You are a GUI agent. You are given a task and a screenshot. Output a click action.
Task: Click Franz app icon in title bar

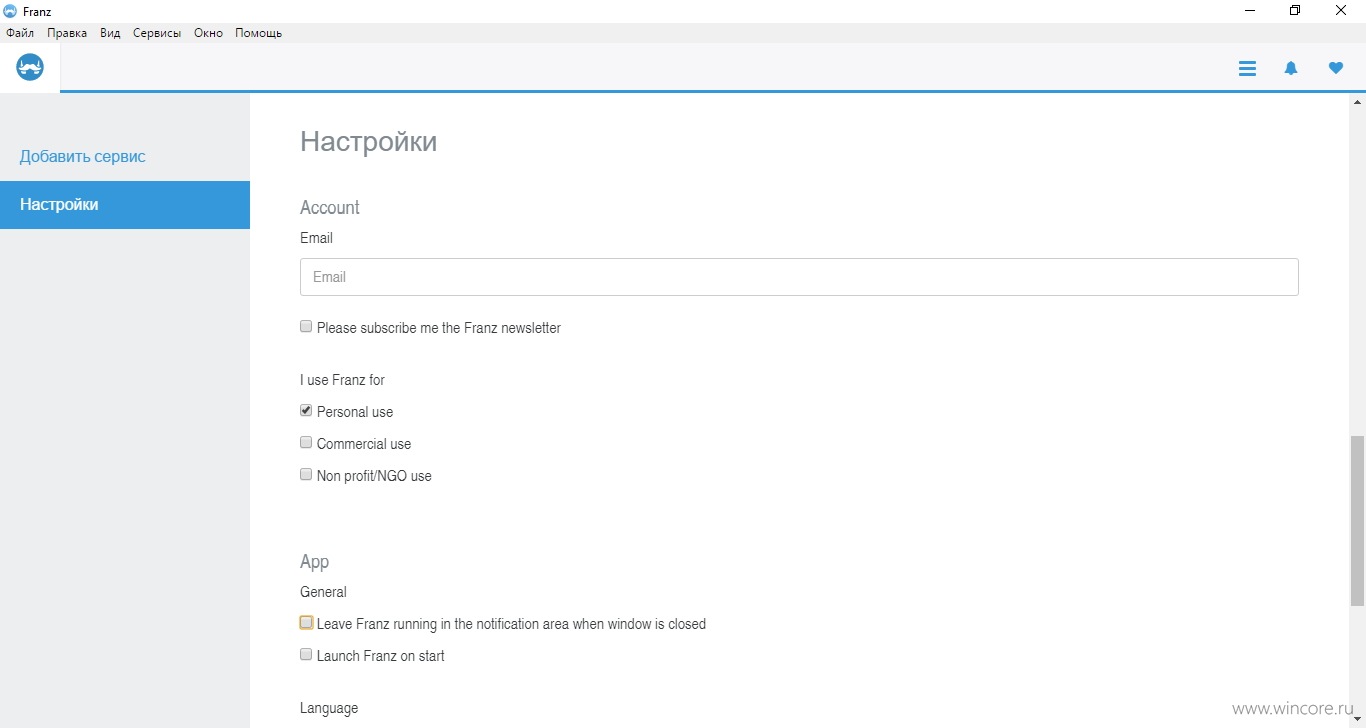[x=10, y=11]
